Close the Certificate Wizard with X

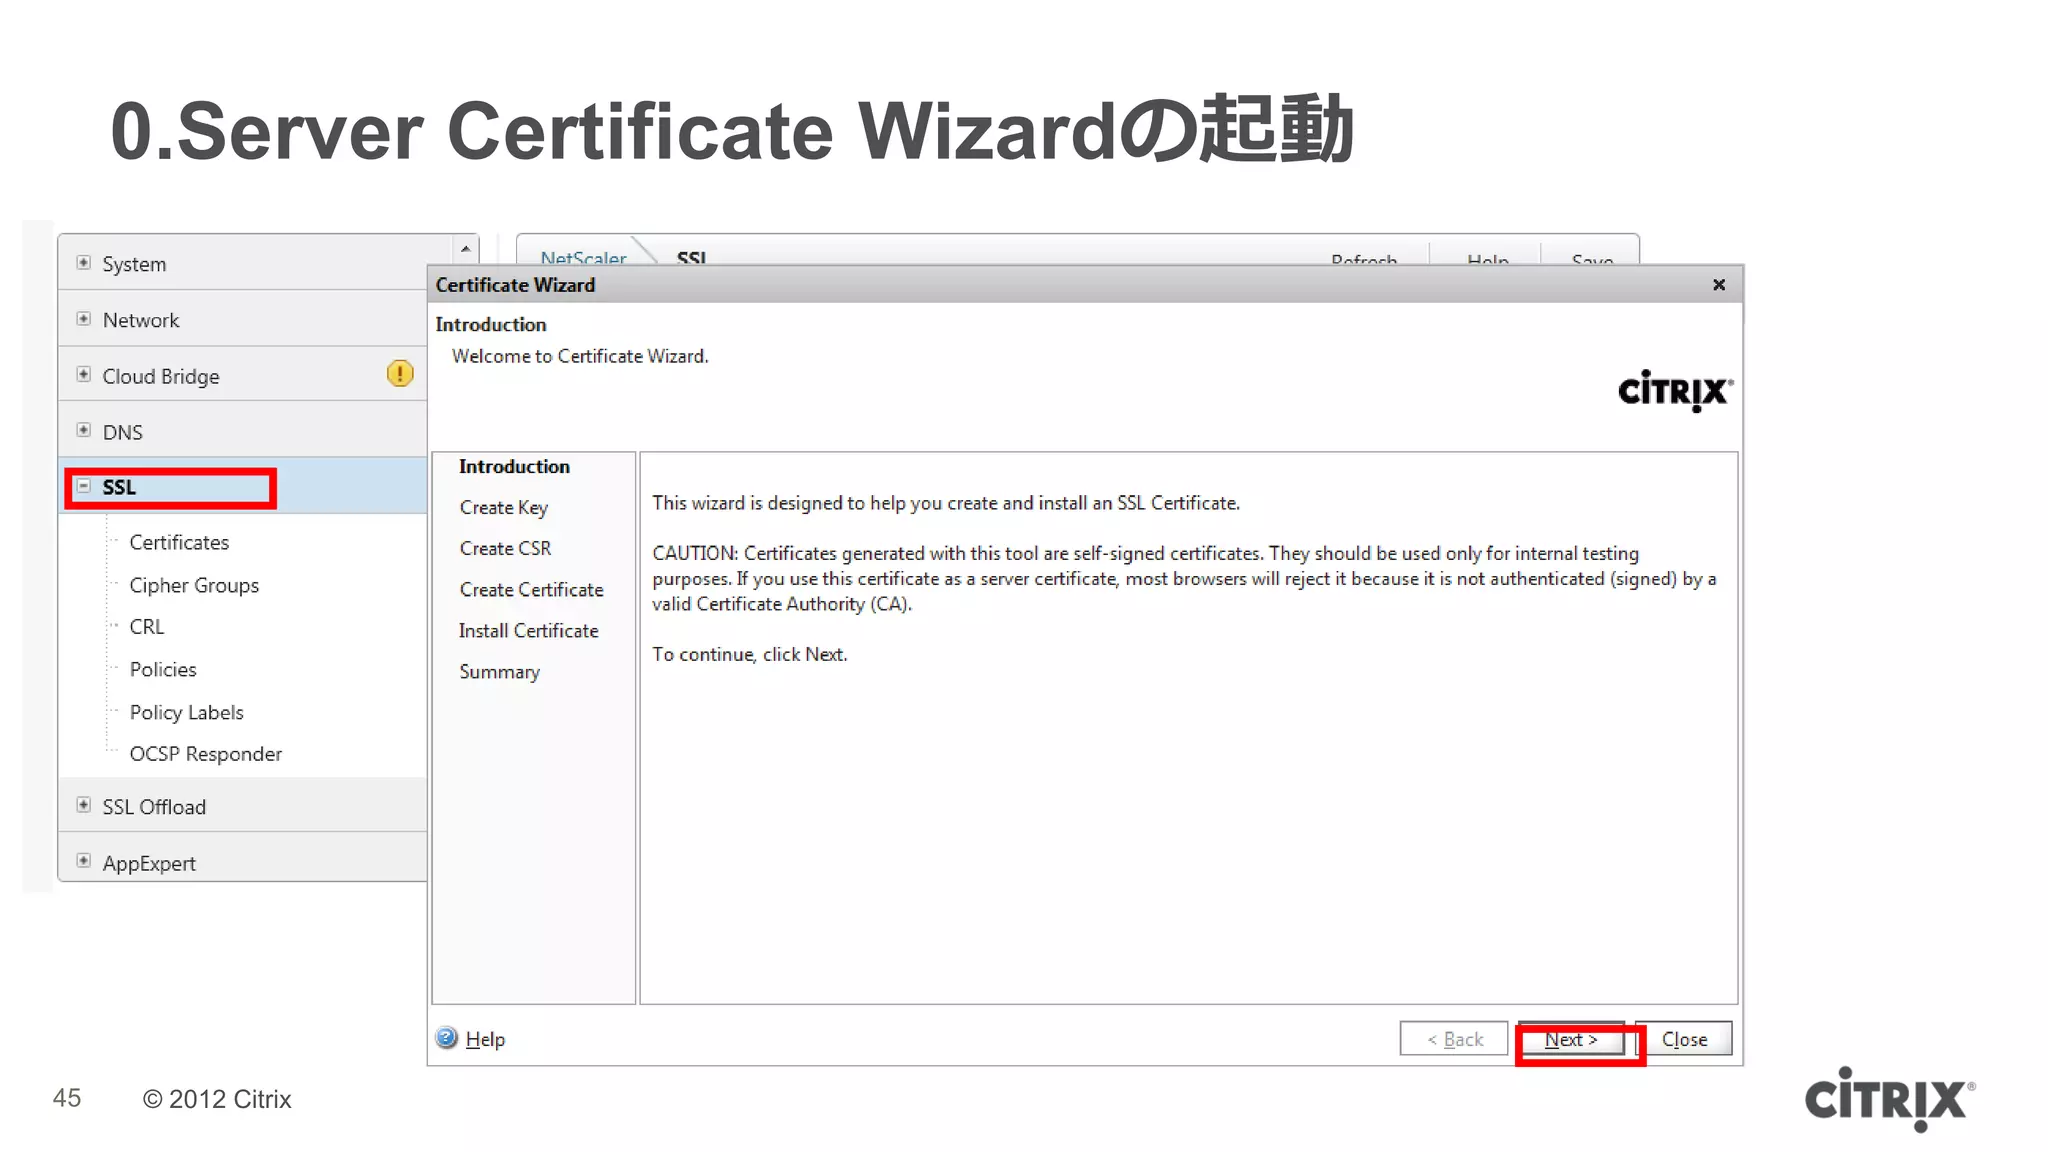1719,285
